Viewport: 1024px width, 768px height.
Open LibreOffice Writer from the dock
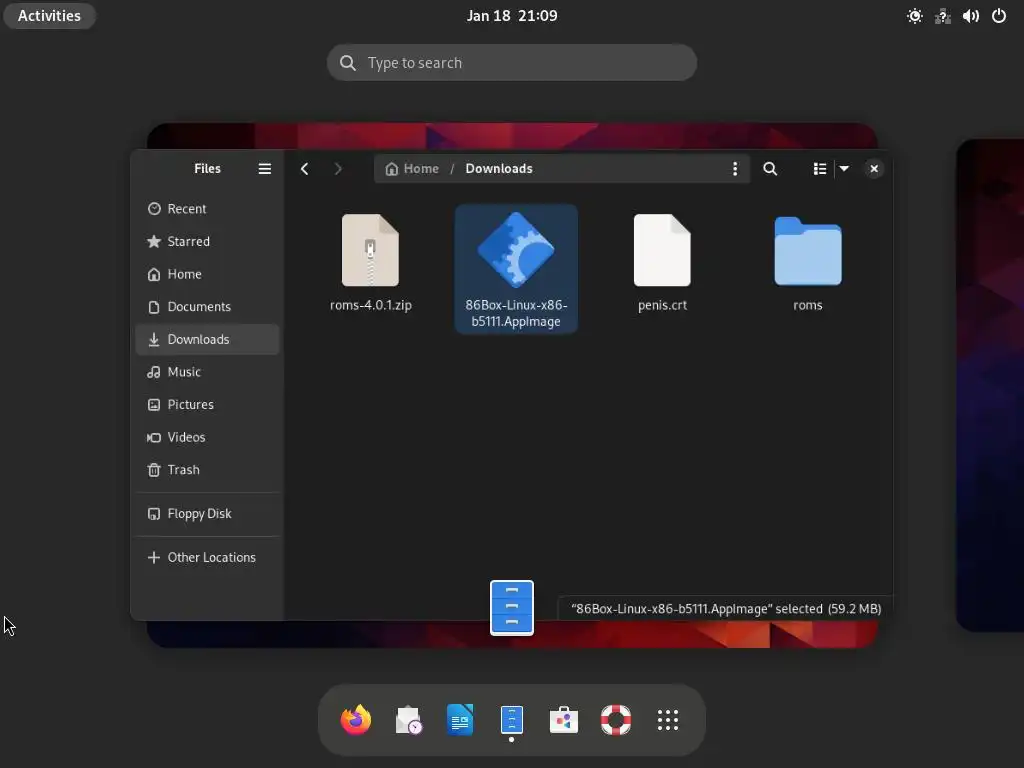(460, 720)
